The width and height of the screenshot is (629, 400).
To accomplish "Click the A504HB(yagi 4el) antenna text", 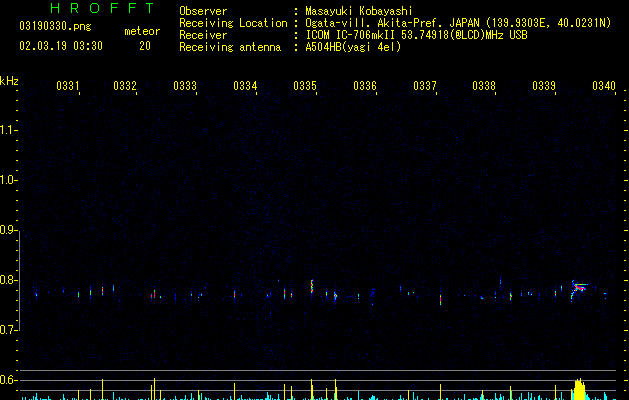I will pyautogui.click(x=353, y=47).
